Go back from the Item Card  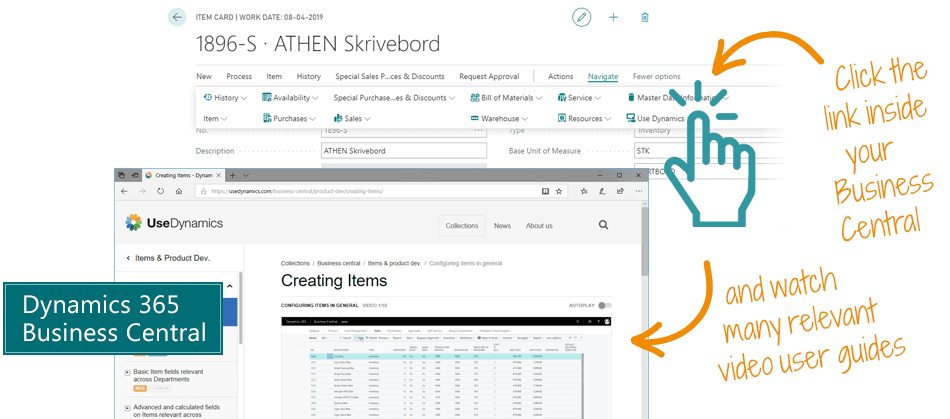pyautogui.click(x=177, y=17)
